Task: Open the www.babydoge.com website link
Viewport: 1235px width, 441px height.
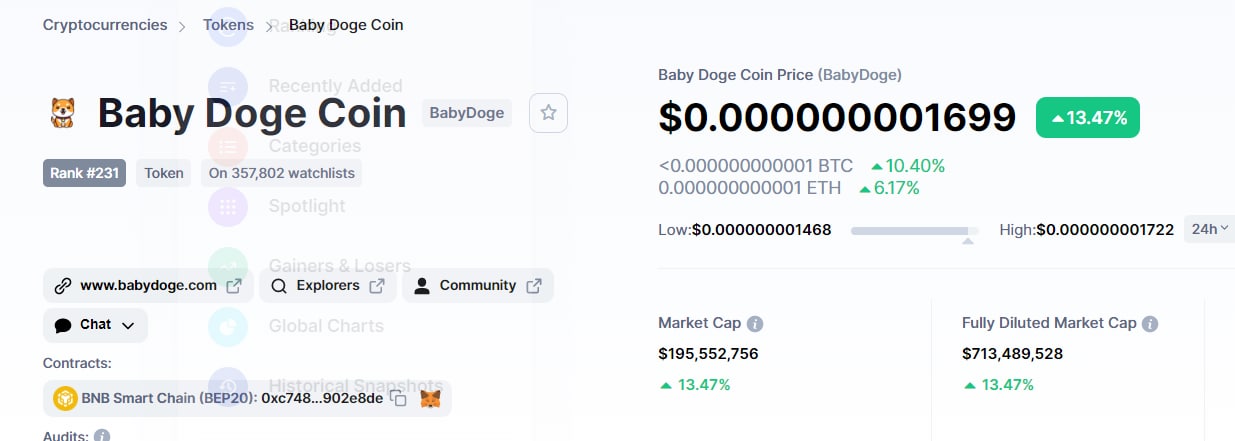Action: [x=148, y=285]
